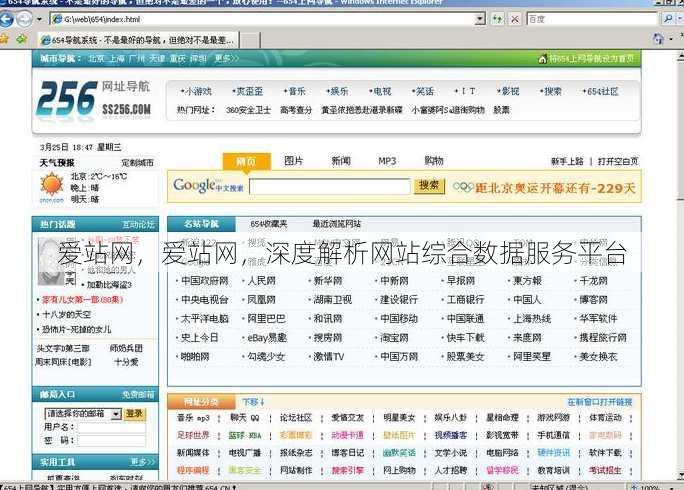Open 中国政府网 link
The image size is (684, 490).
(205, 281)
